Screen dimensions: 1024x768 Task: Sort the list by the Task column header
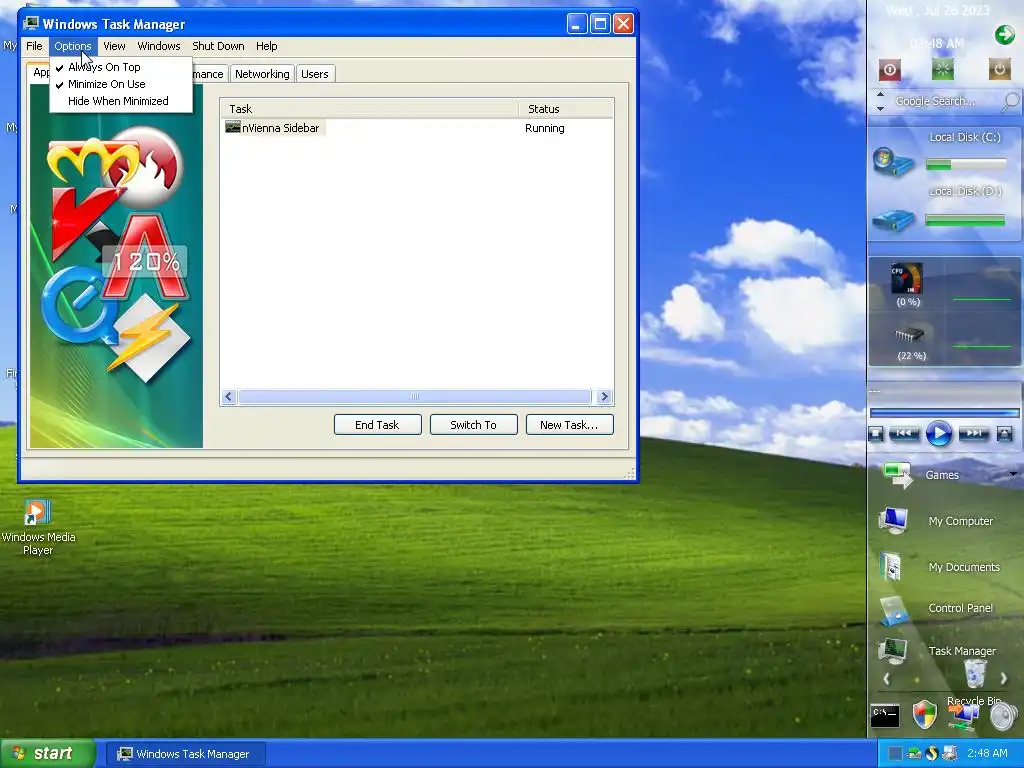point(370,109)
